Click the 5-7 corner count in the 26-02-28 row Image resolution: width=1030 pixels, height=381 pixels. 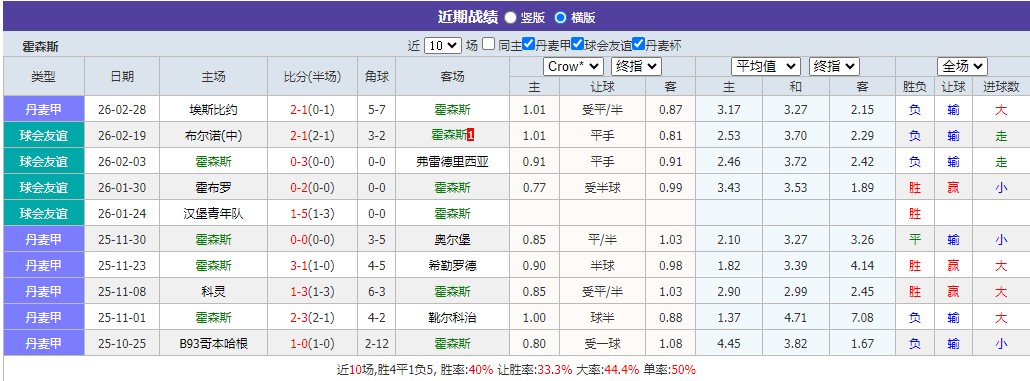click(377, 110)
